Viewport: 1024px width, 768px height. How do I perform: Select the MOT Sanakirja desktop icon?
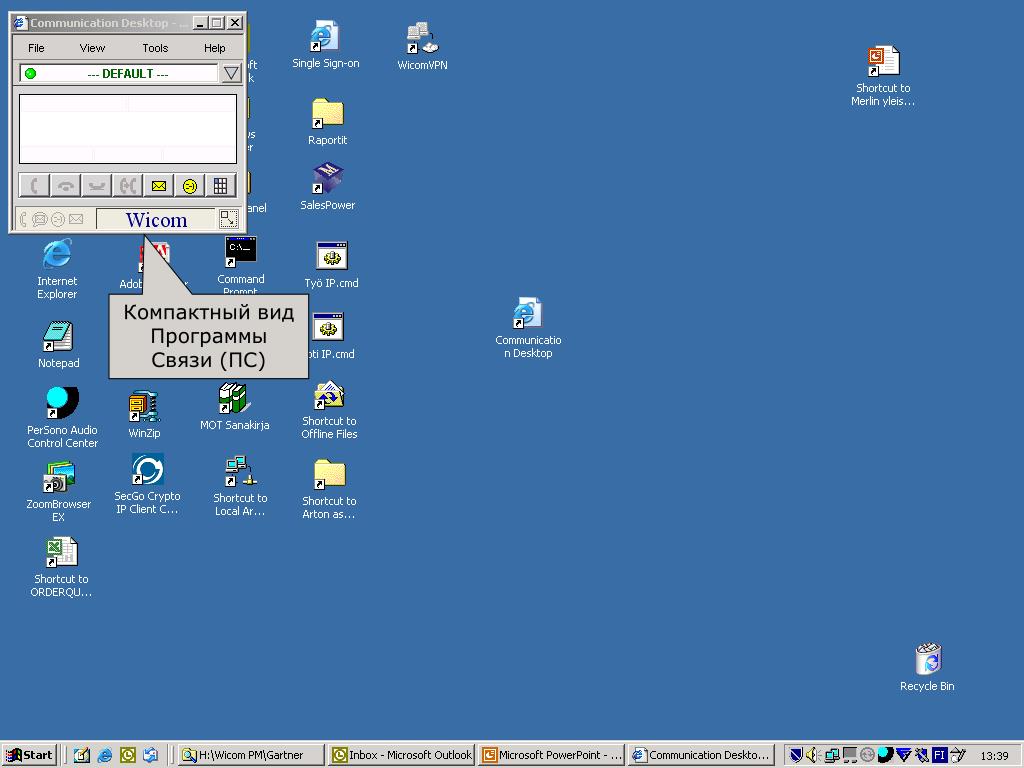coord(234,406)
